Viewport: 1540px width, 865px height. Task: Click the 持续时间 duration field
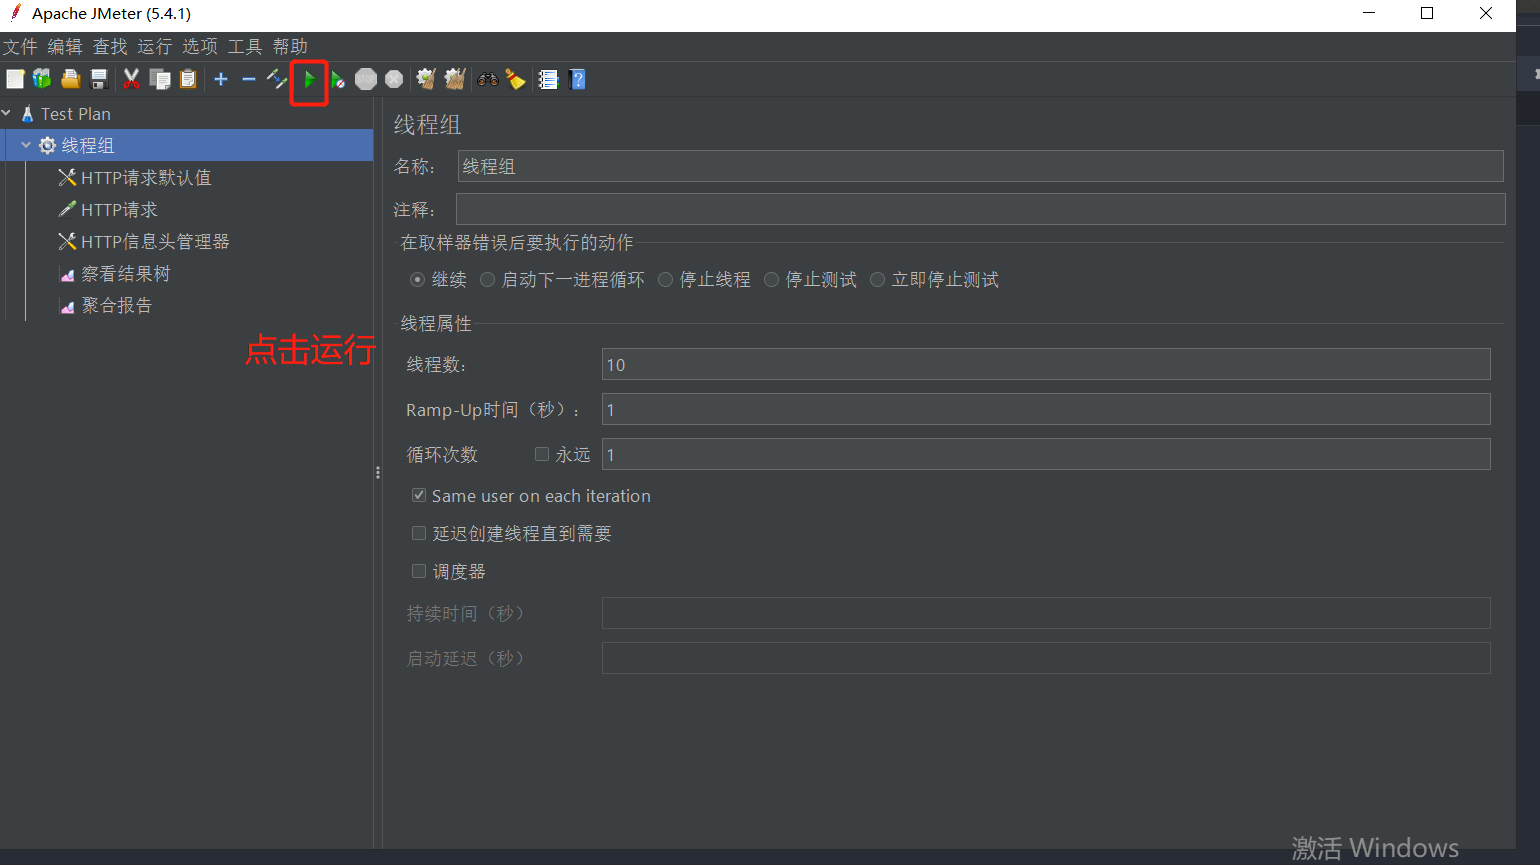click(1046, 613)
